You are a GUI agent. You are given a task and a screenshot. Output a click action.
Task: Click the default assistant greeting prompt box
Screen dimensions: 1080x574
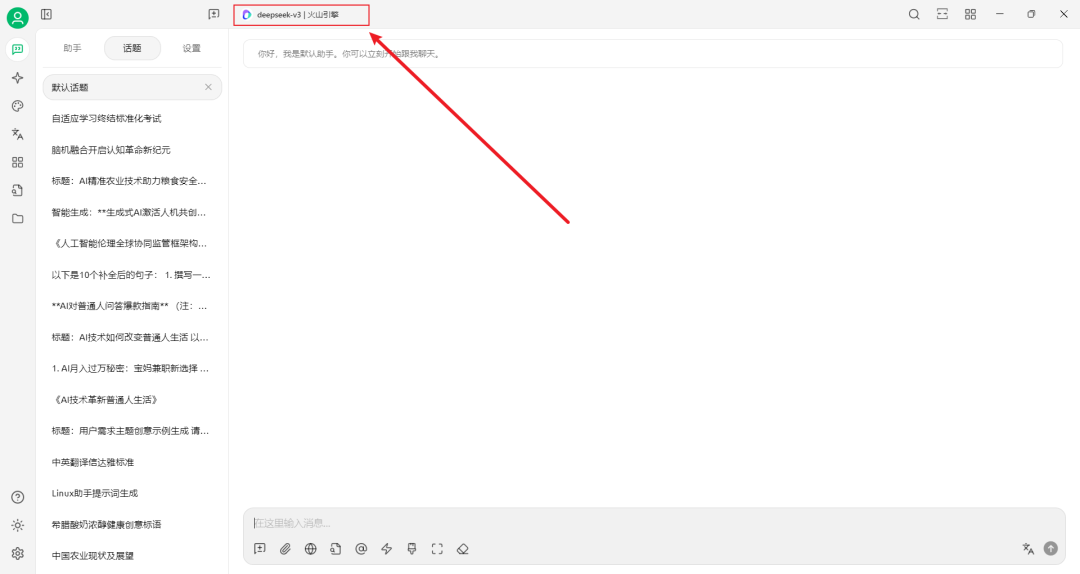[x=653, y=54]
